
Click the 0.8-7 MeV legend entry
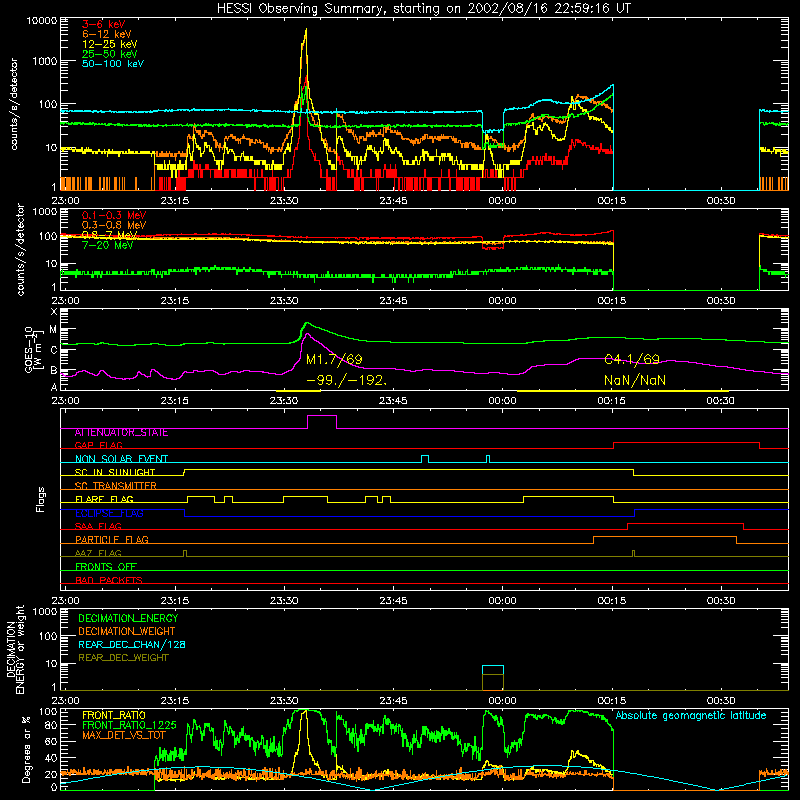pyautogui.click(x=110, y=235)
